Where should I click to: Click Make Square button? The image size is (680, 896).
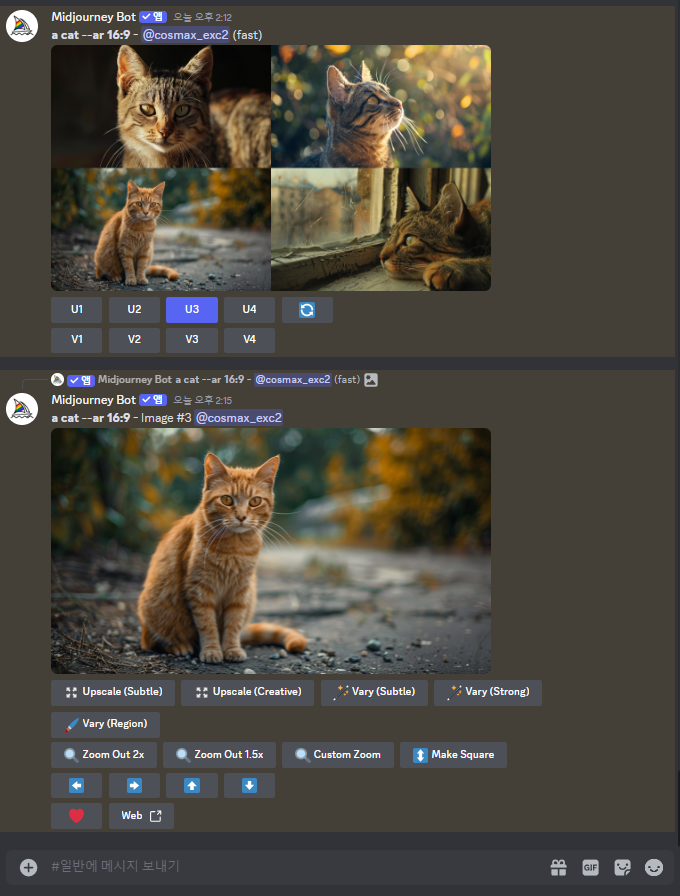point(453,755)
